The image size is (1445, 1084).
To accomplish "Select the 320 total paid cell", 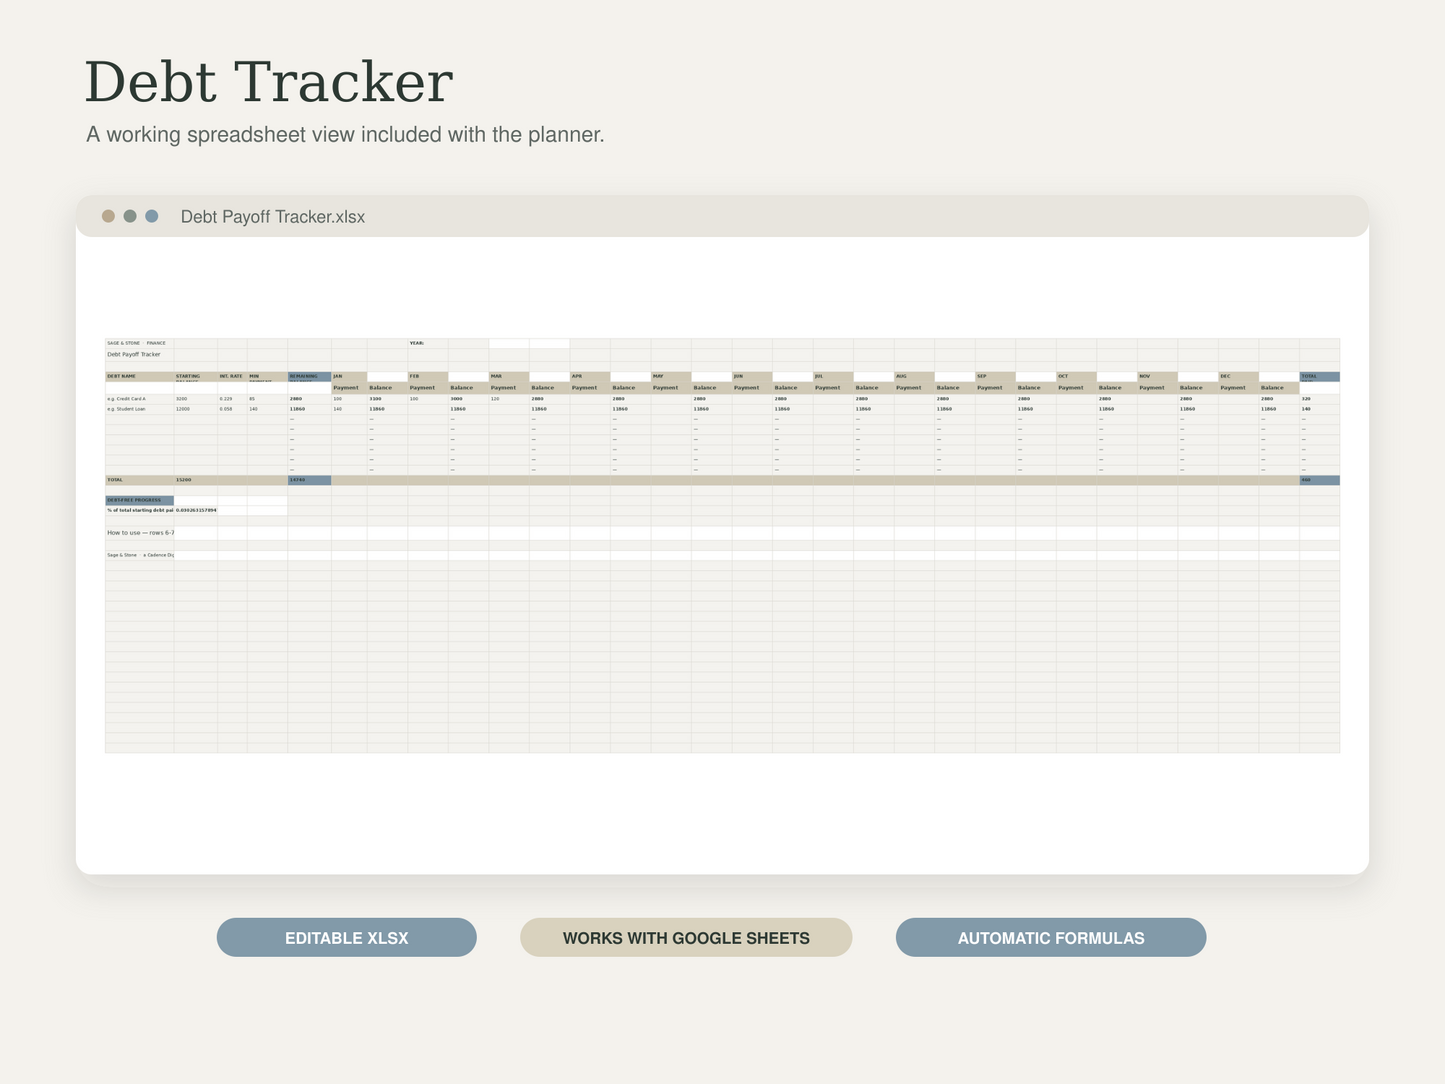I will point(1319,398).
